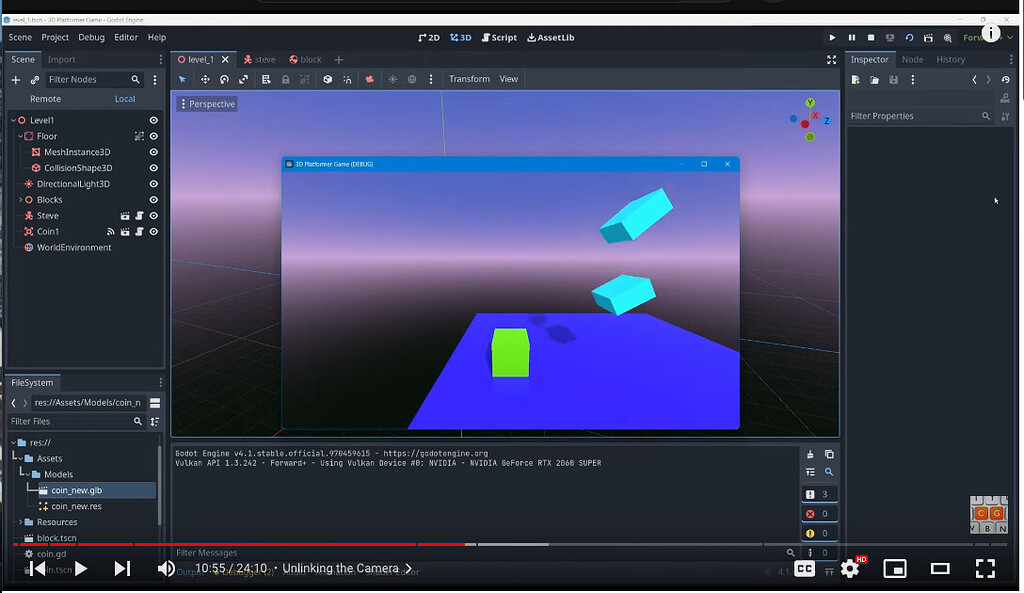The width and height of the screenshot is (1024, 593).
Task: Hide the Floor node
Action: pyautogui.click(x=153, y=136)
